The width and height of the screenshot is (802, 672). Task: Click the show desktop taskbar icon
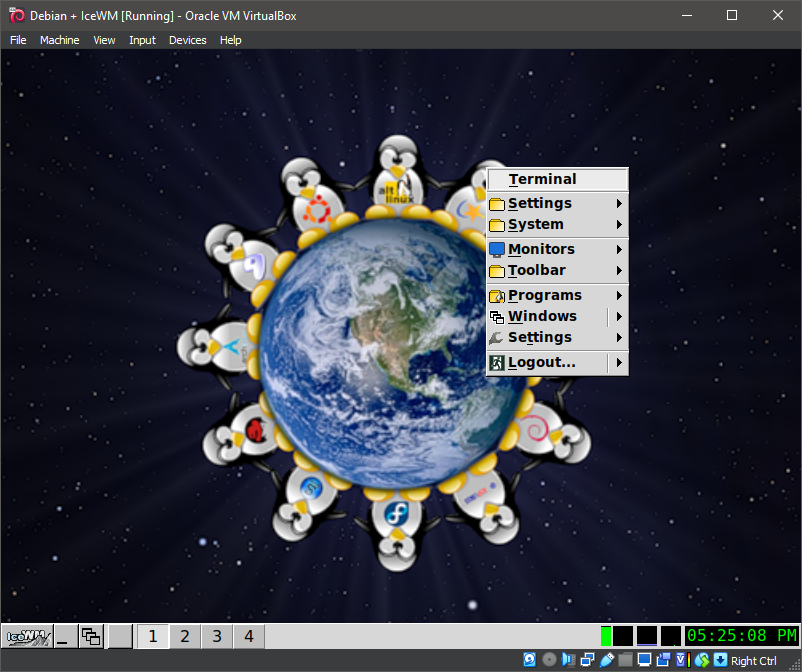(65, 636)
